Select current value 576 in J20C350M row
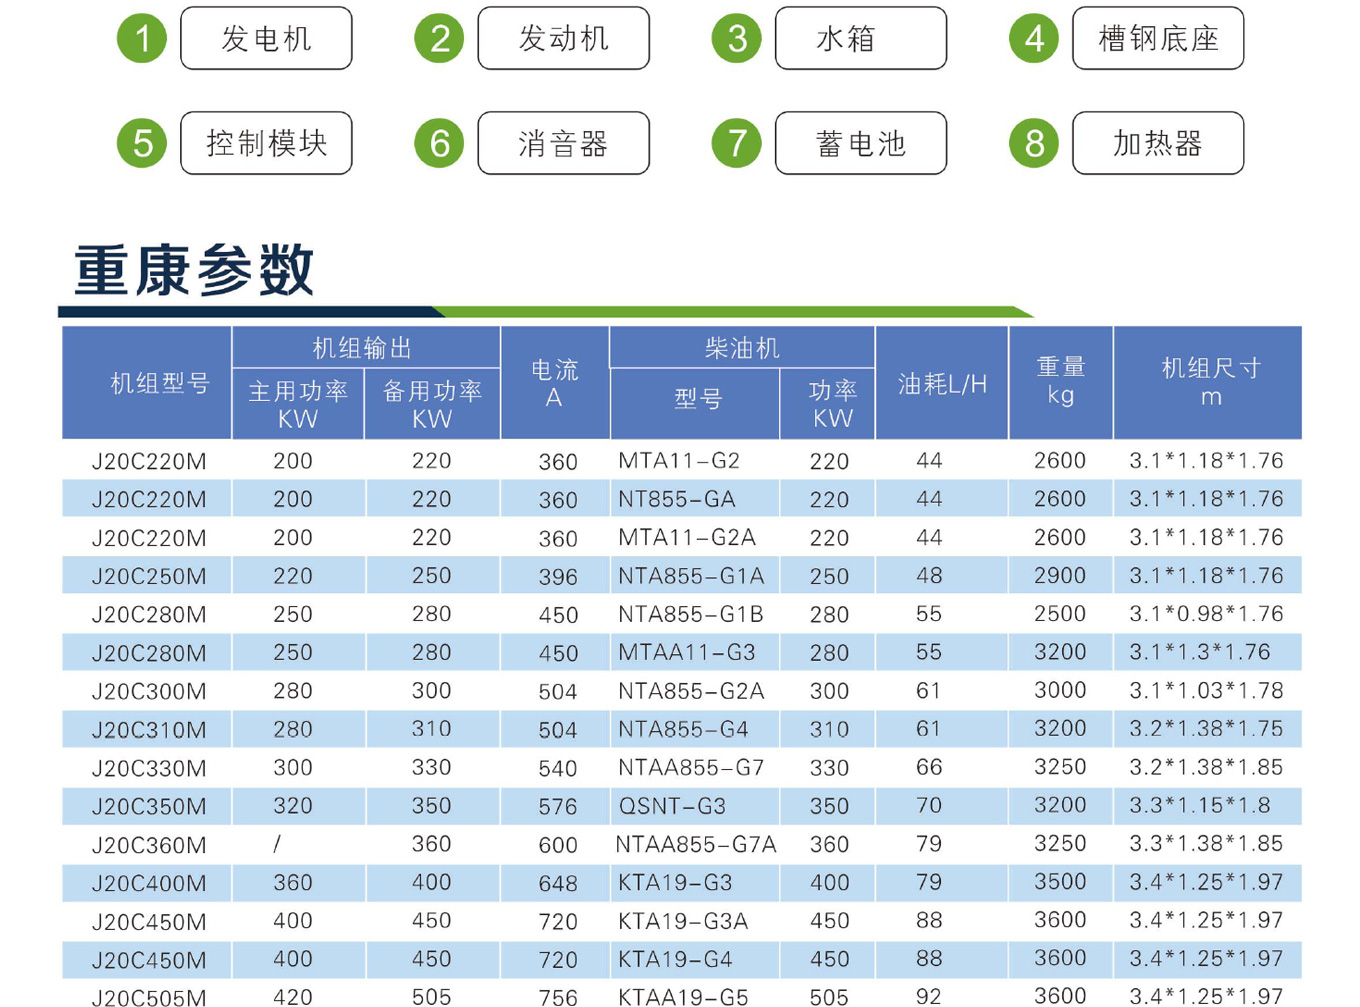This screenshot has height=1007, width=1360. click(x=558, y=807)
